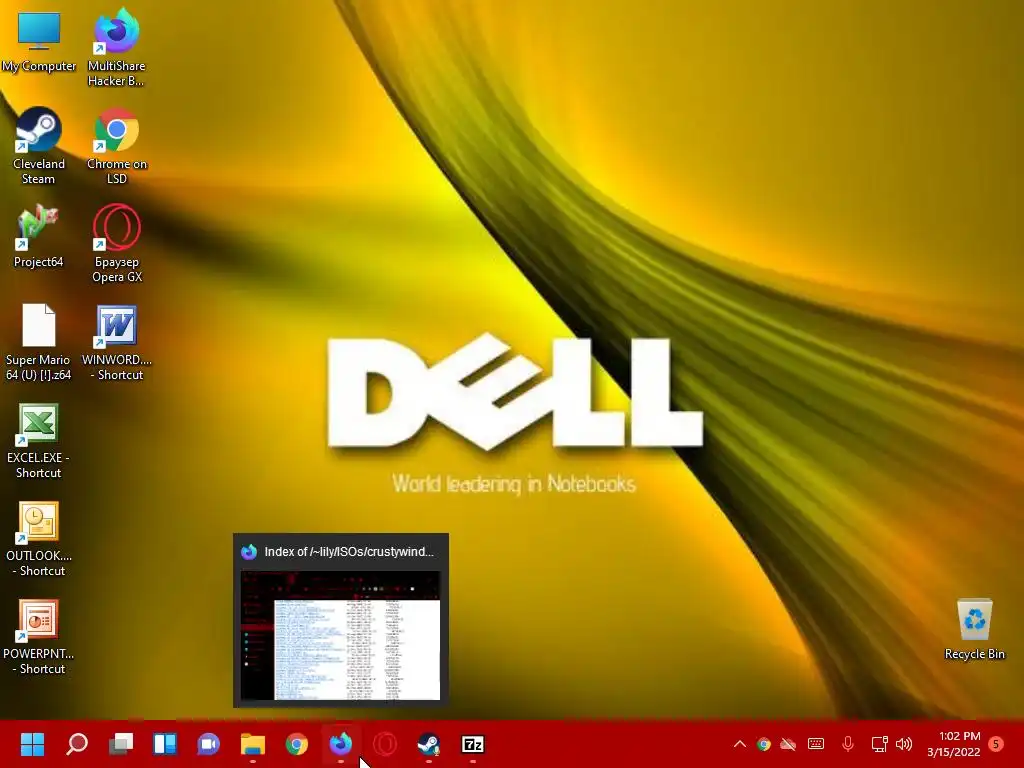Select the Super Mario 64 z64 file
This screenshot has width=1024, height=768.
click(39, 342)
